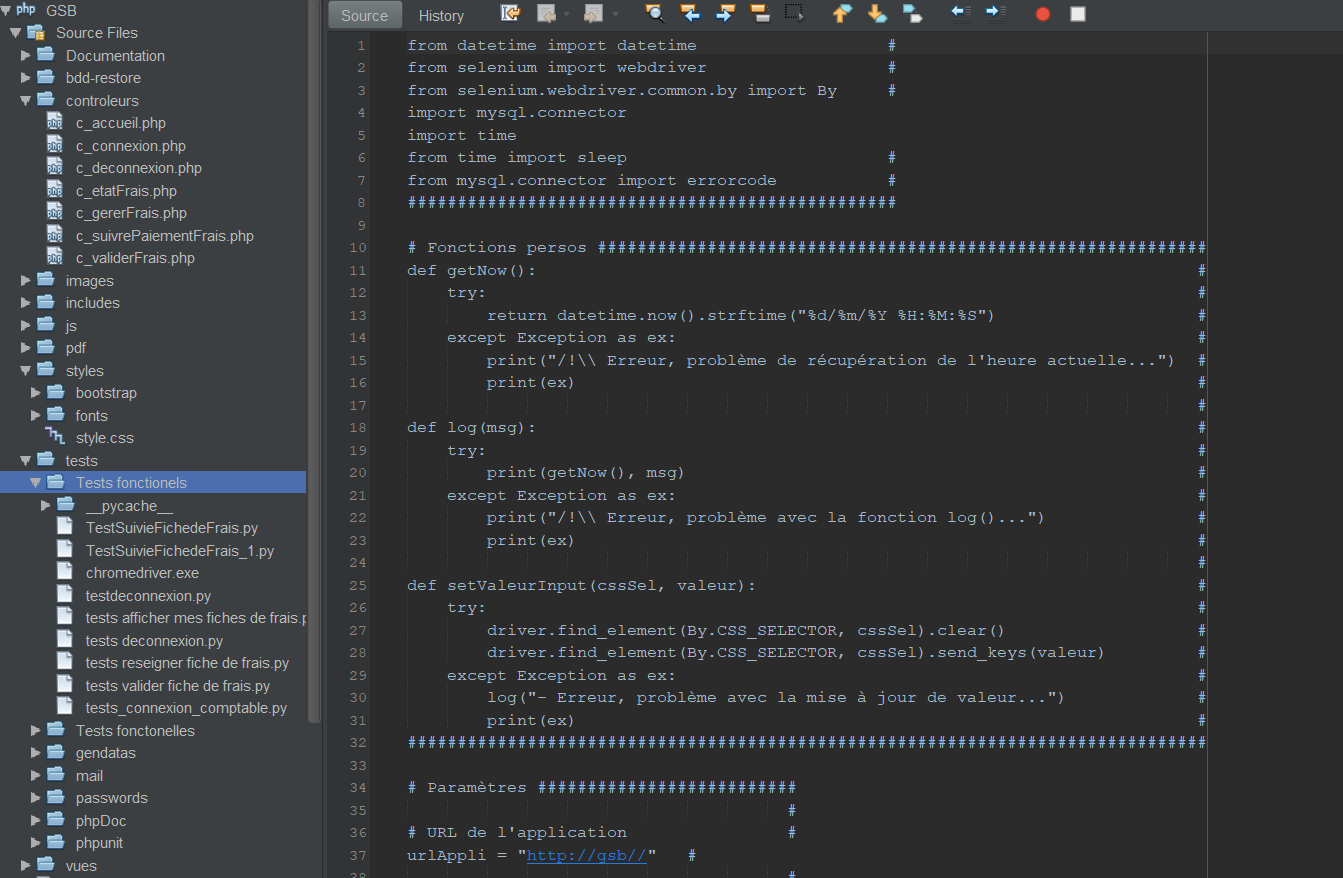Select tests reseigner fiche de frais.py

pos(187,663)
